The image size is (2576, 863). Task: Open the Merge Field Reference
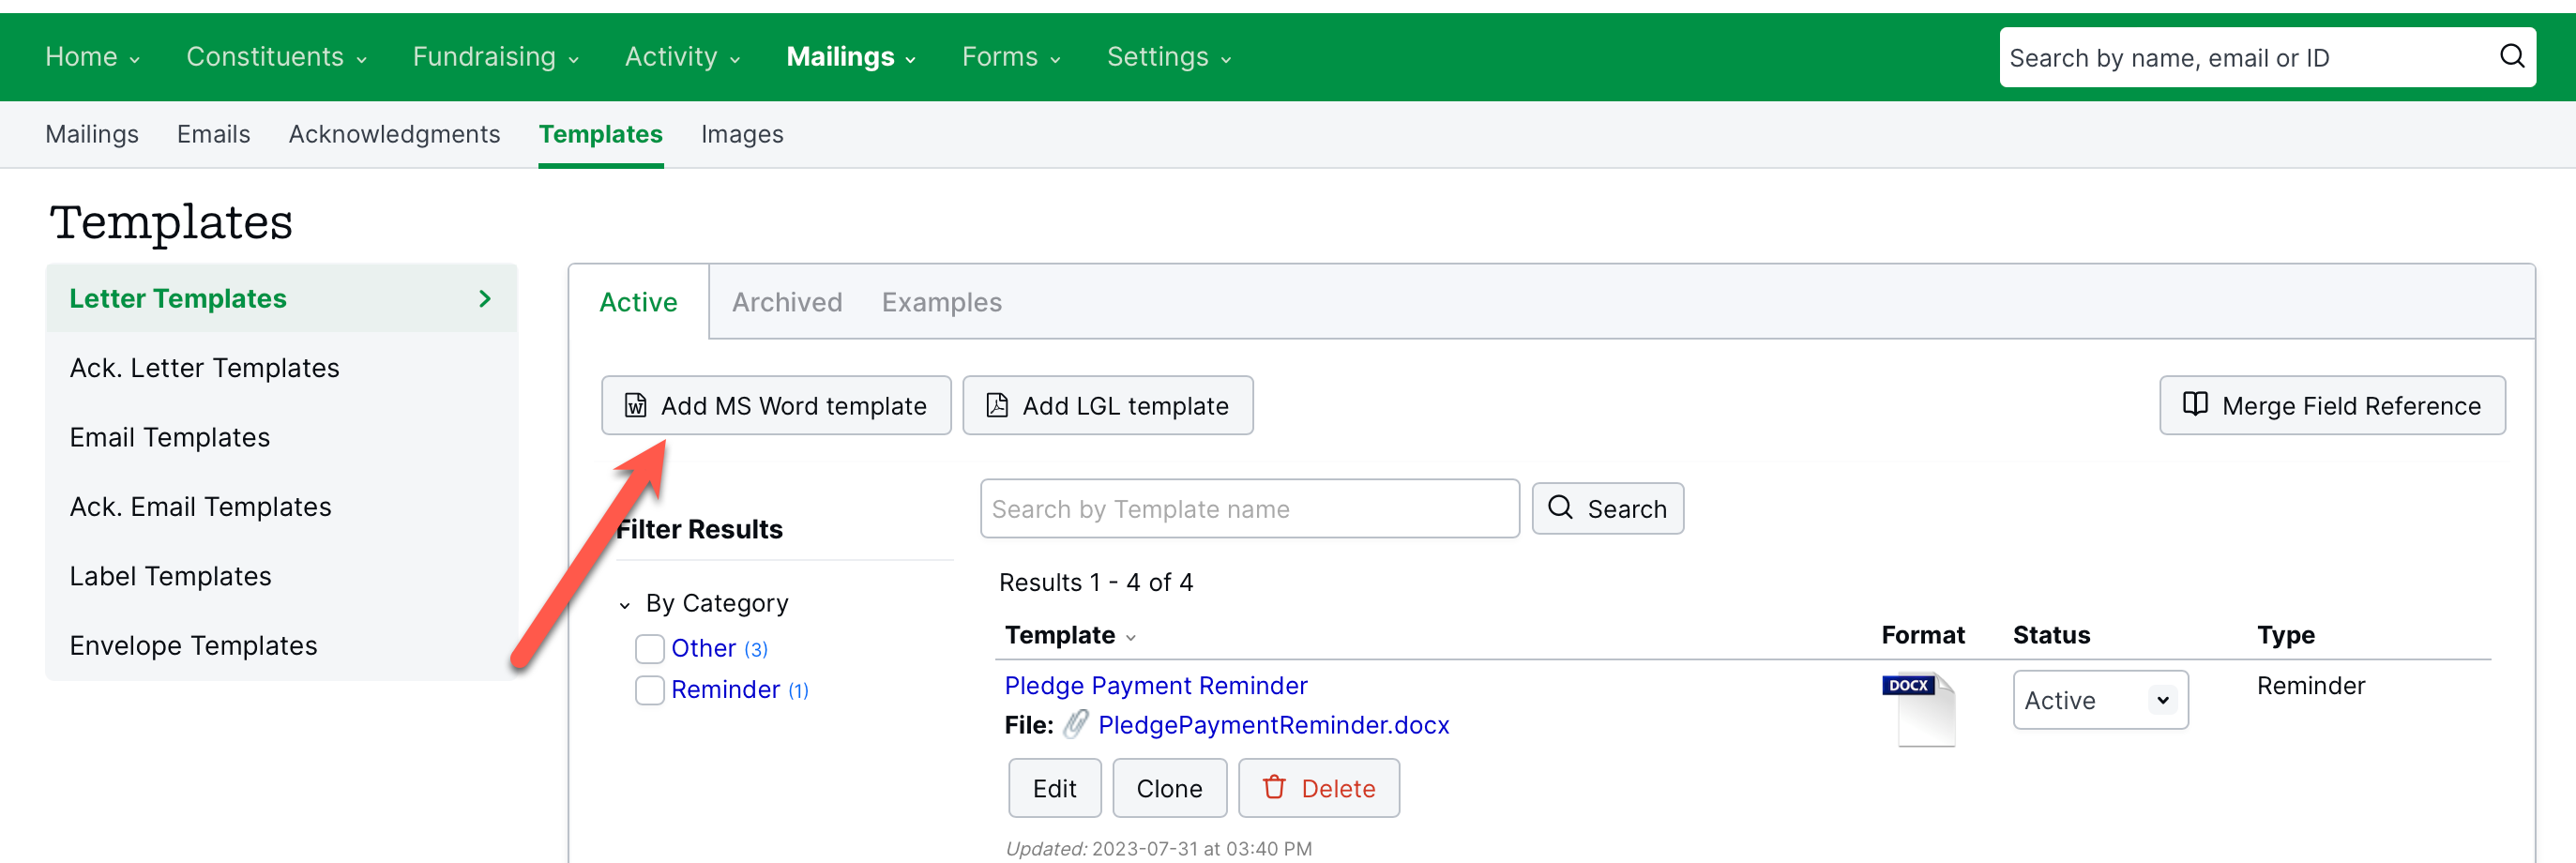(2332, 405)
